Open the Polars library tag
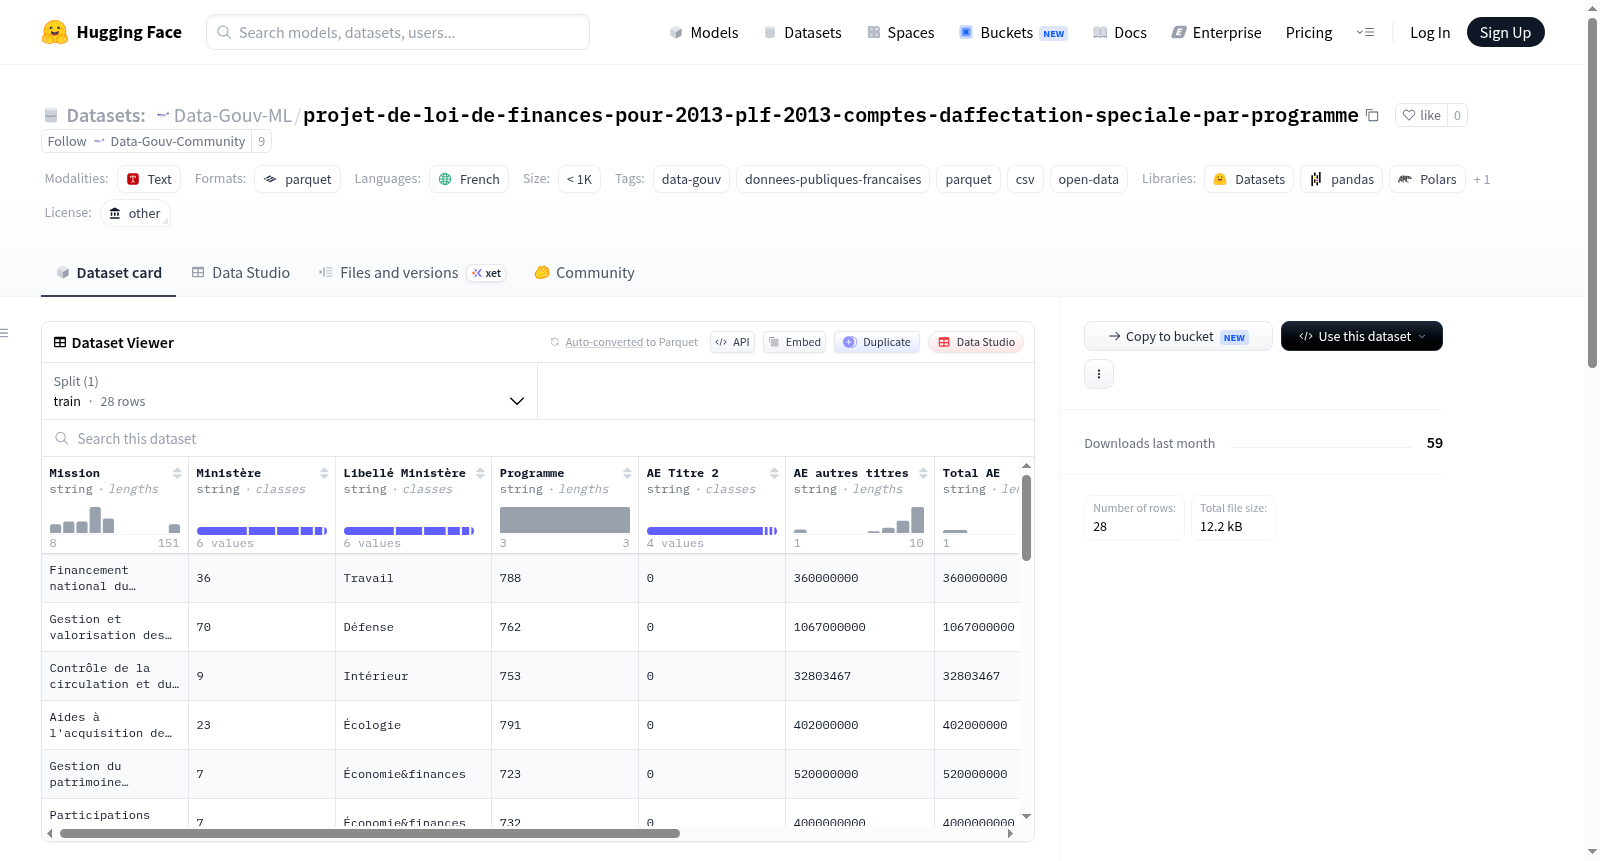Viewport: 1600px width, 861px height. 1427,179
